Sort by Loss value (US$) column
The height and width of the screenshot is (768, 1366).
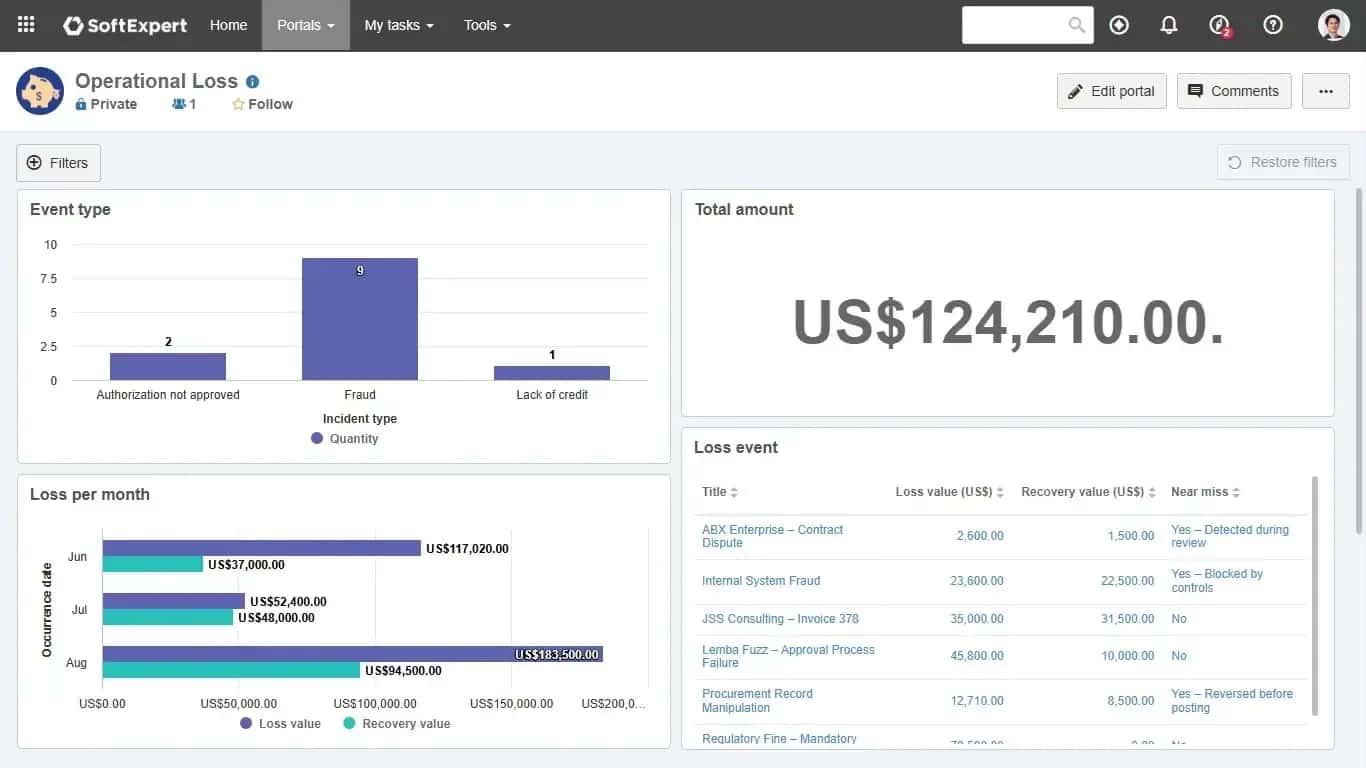950,492
